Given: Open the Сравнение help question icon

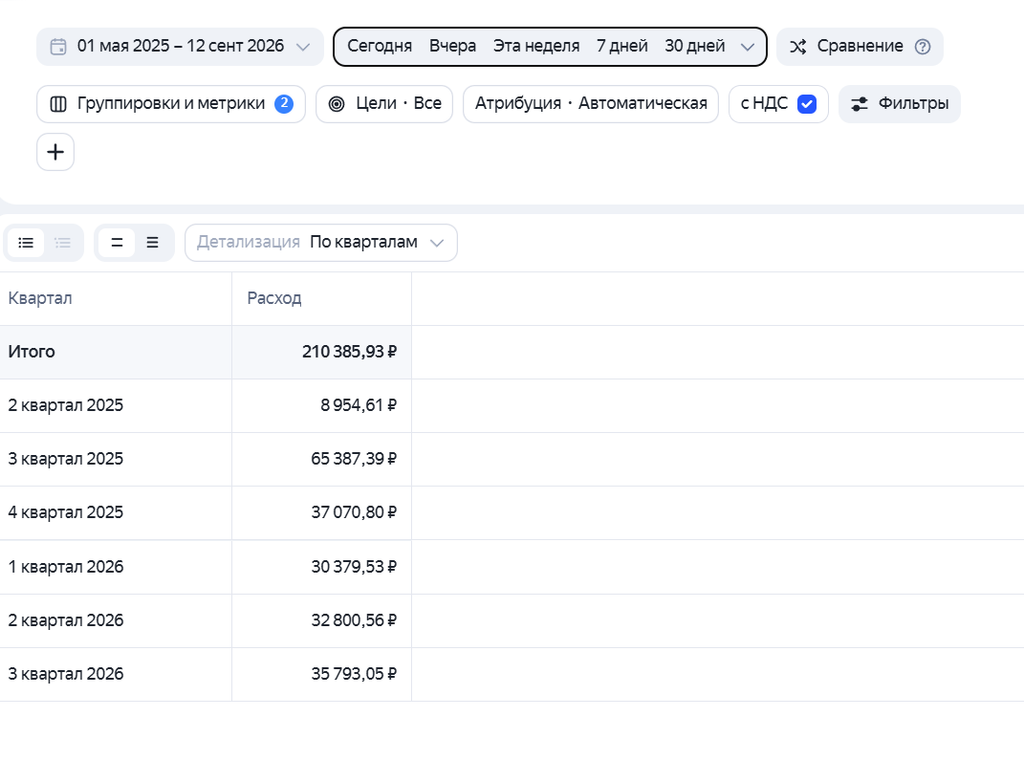Looking at the screenshot, I should point(922,46).
